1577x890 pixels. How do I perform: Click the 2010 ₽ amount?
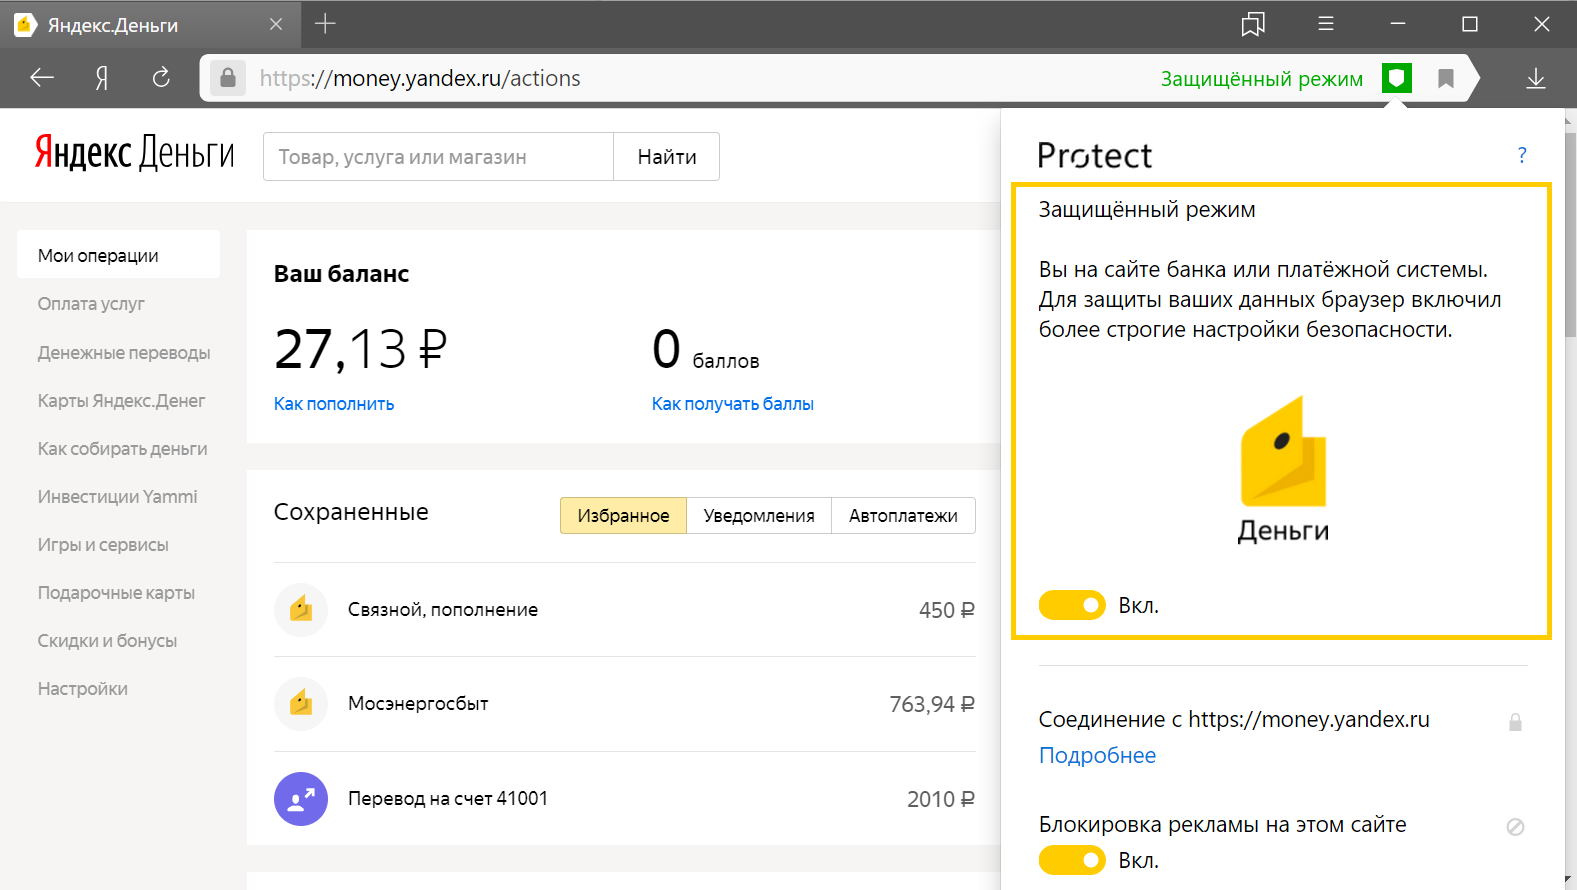tap(941, 799)
